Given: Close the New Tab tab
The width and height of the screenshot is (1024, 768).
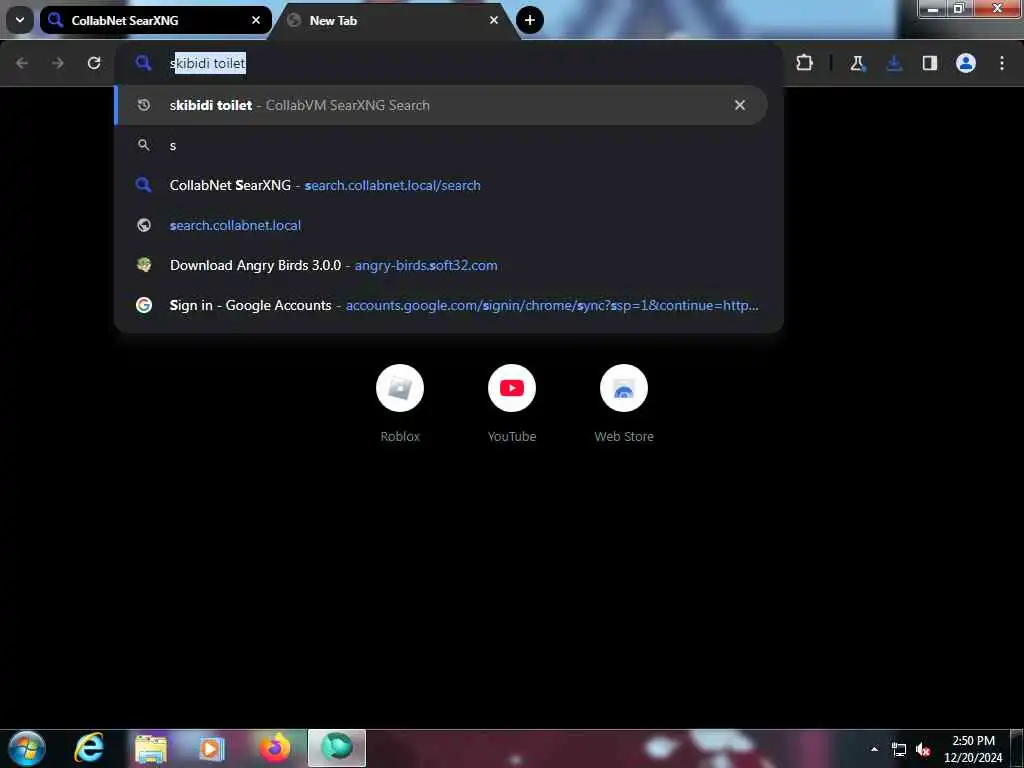Looking at the screenshot, I should 494,20.
